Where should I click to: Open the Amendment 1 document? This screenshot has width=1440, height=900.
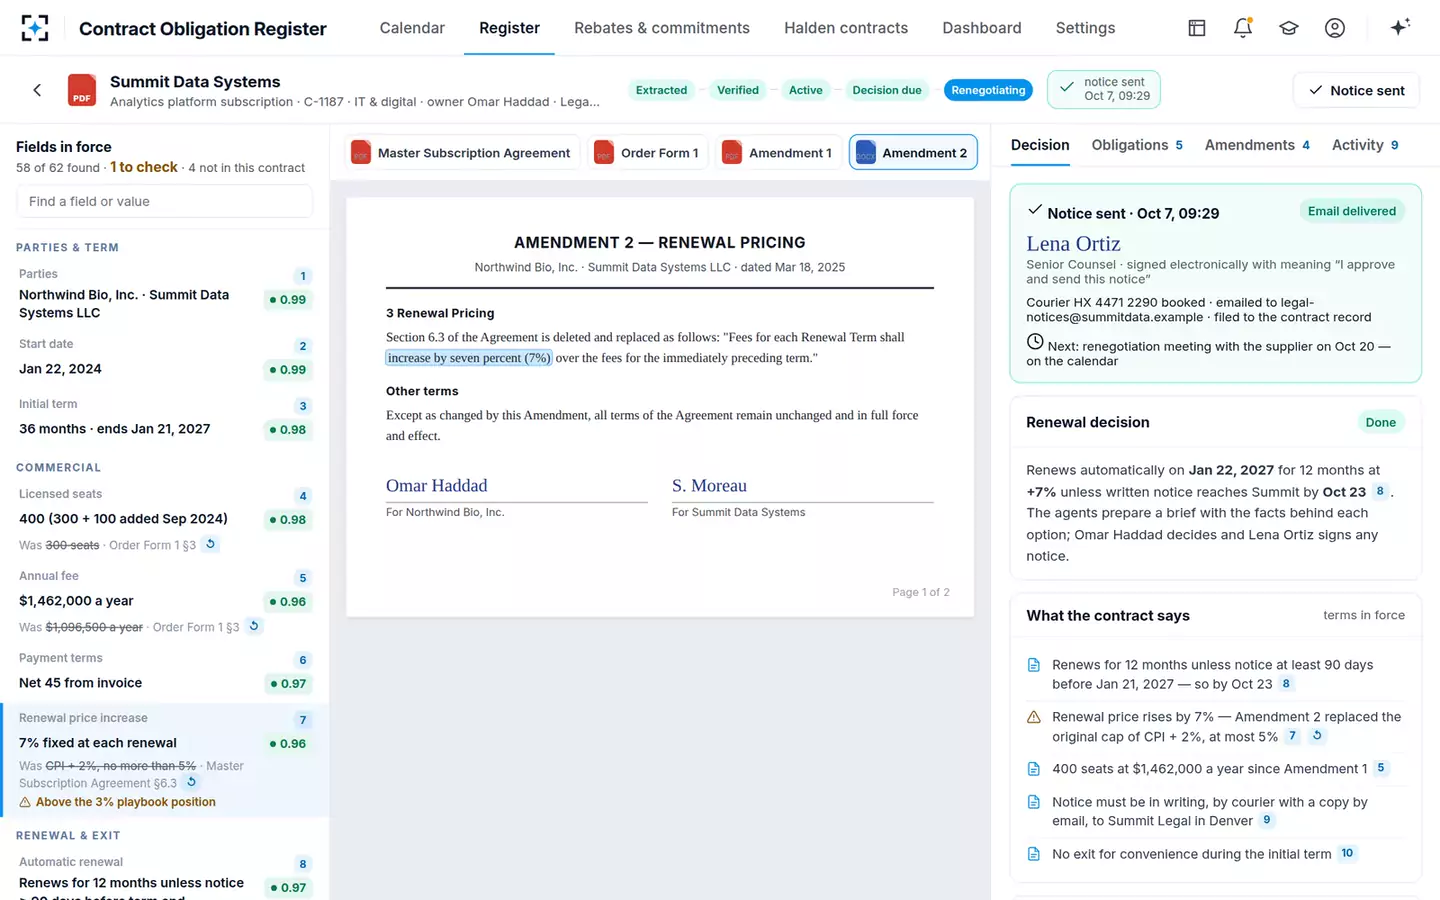click(778, 153)
